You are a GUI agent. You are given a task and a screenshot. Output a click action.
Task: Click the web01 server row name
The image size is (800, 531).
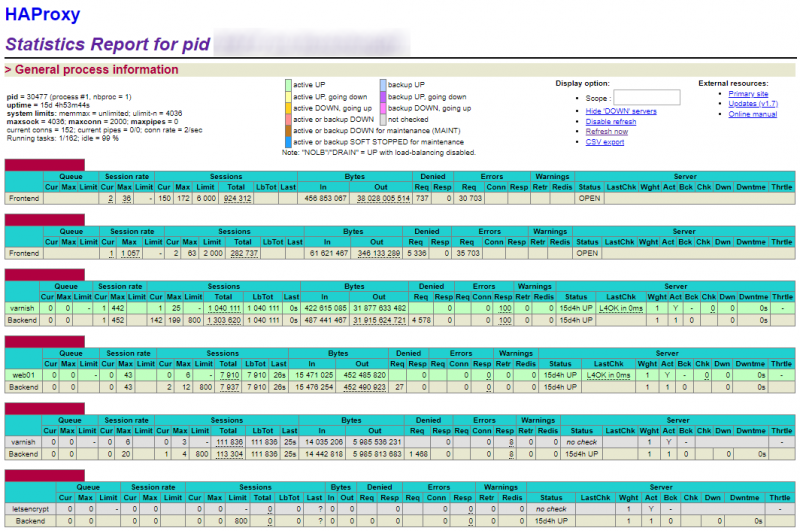pyautogui.click(x=23, y=375)
